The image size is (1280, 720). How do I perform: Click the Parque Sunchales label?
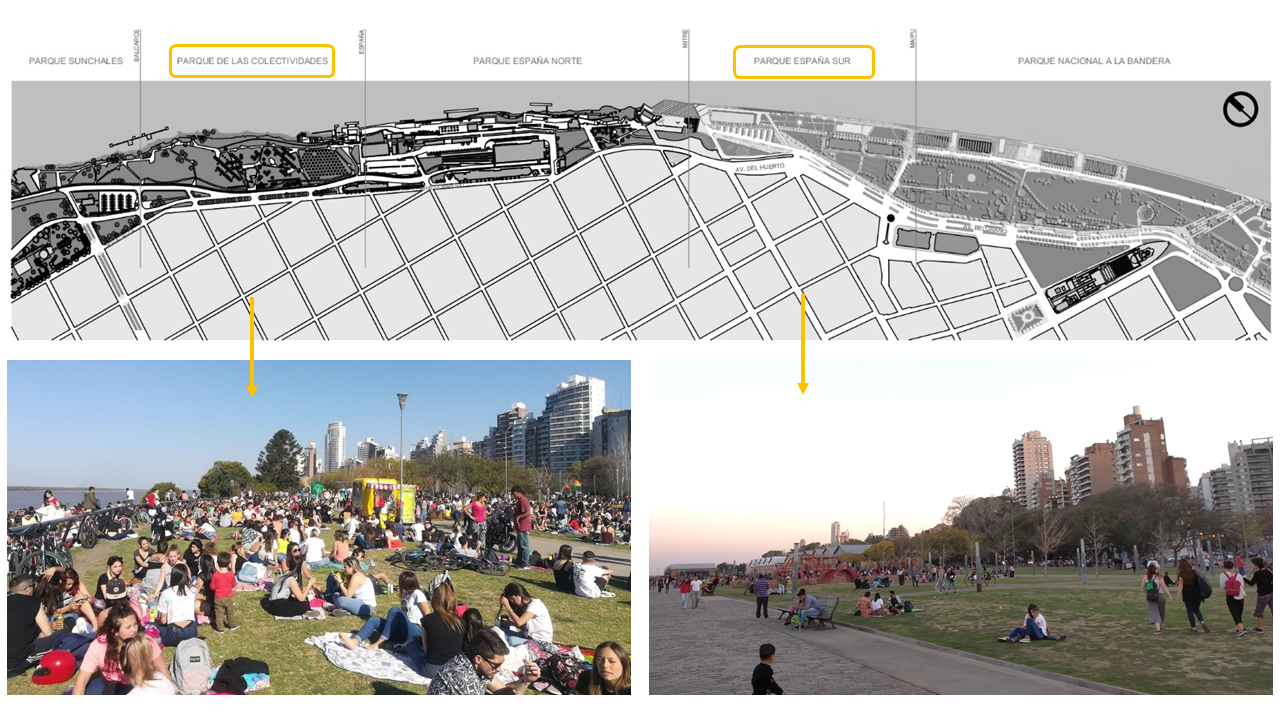coord(76,61)
